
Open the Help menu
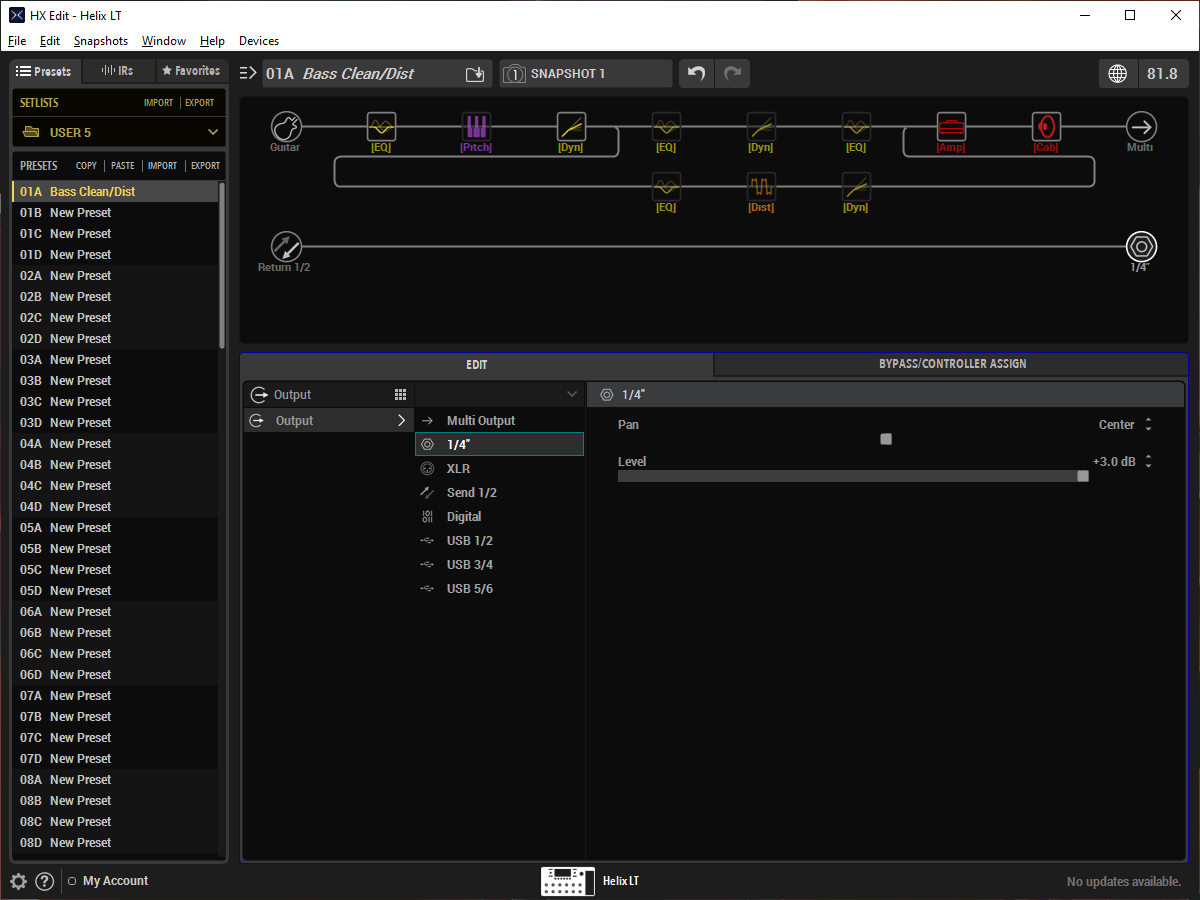click(212, 41)
